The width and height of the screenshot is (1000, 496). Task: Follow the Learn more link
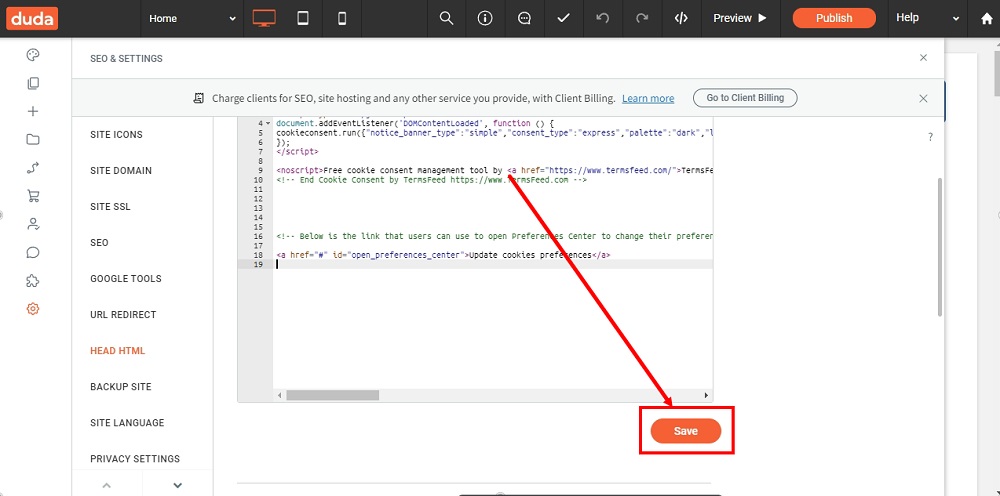pyautogui.click(x=648, y=98)
